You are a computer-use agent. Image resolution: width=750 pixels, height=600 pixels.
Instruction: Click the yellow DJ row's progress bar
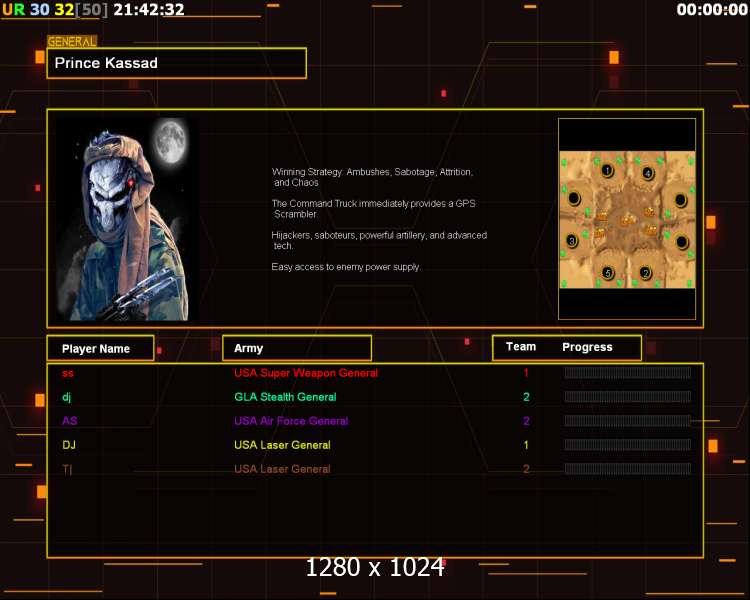pyautogui.click(x=628, y=445)
